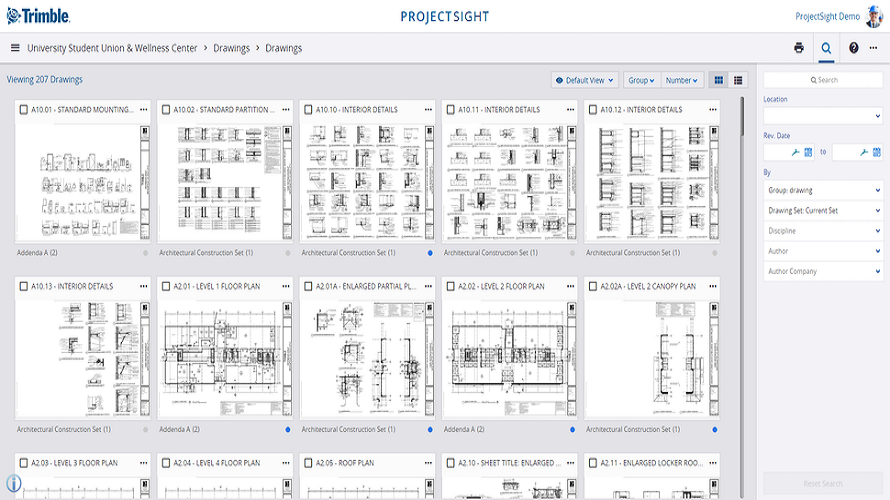Open the Rev. Date start calendar icon

808,152
